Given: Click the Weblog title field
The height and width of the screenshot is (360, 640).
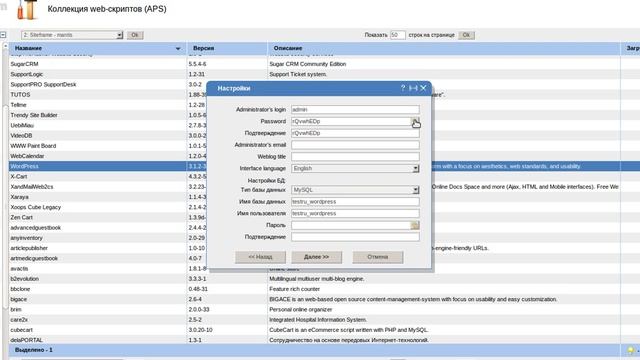Looking at the screenshot, I should click(355, 157).
